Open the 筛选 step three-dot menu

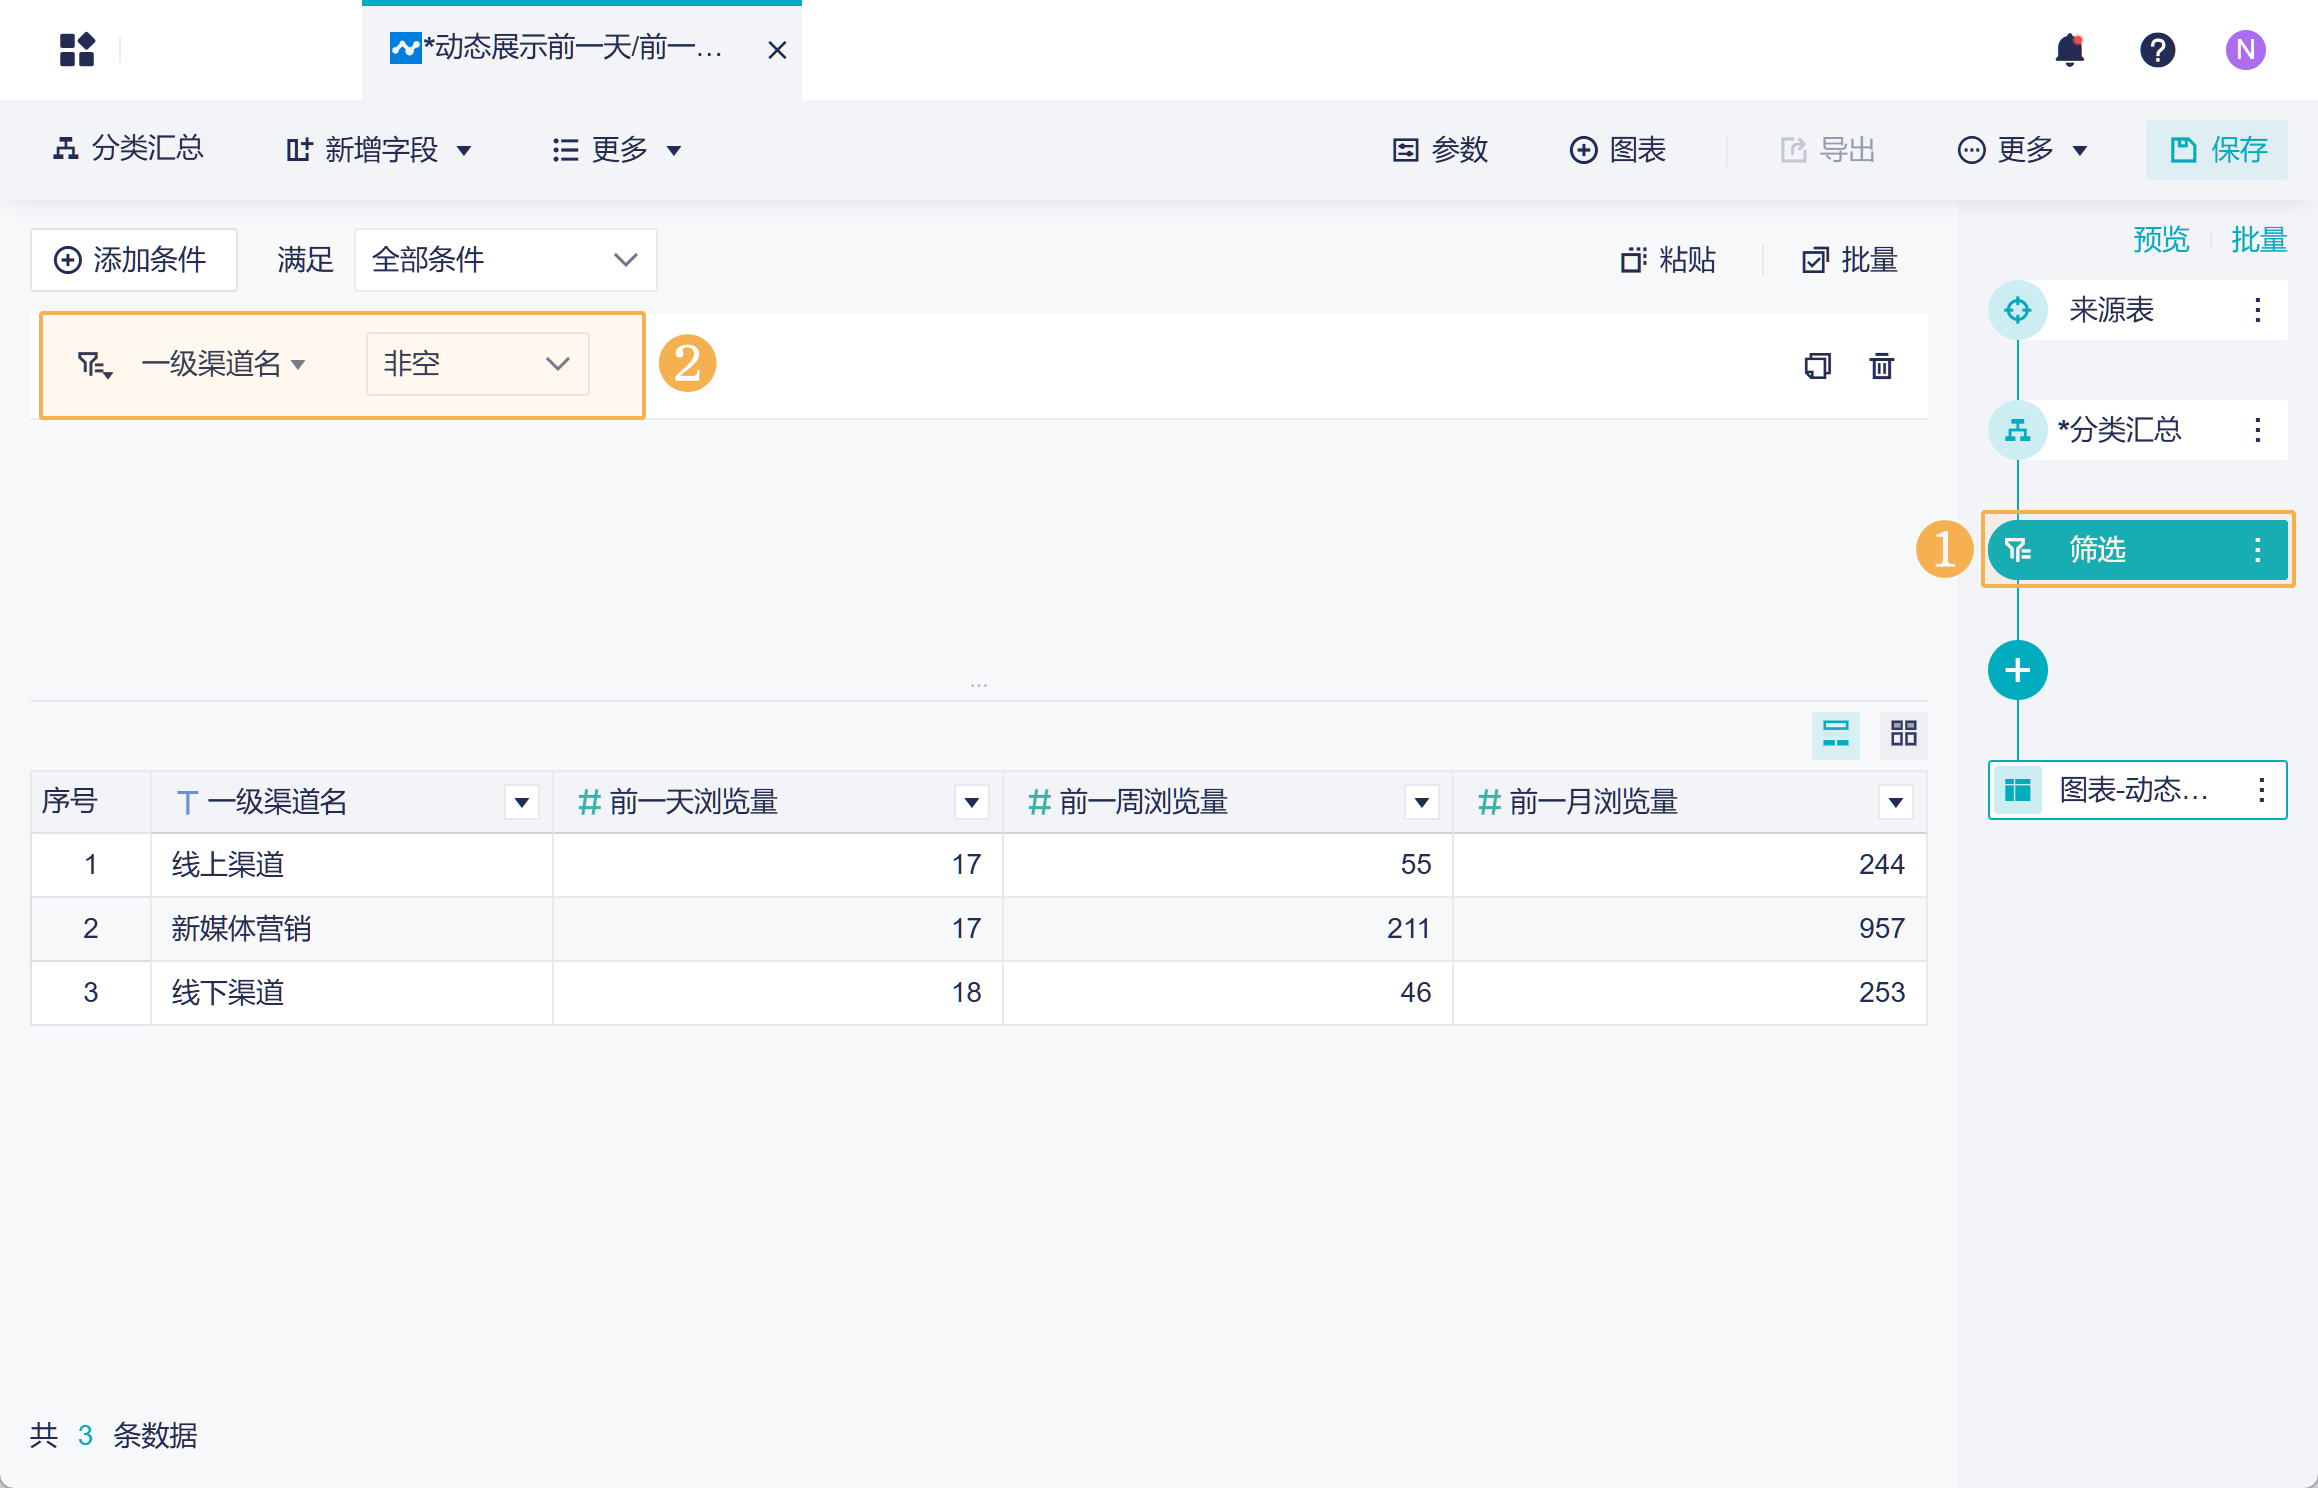point(2257,550)
